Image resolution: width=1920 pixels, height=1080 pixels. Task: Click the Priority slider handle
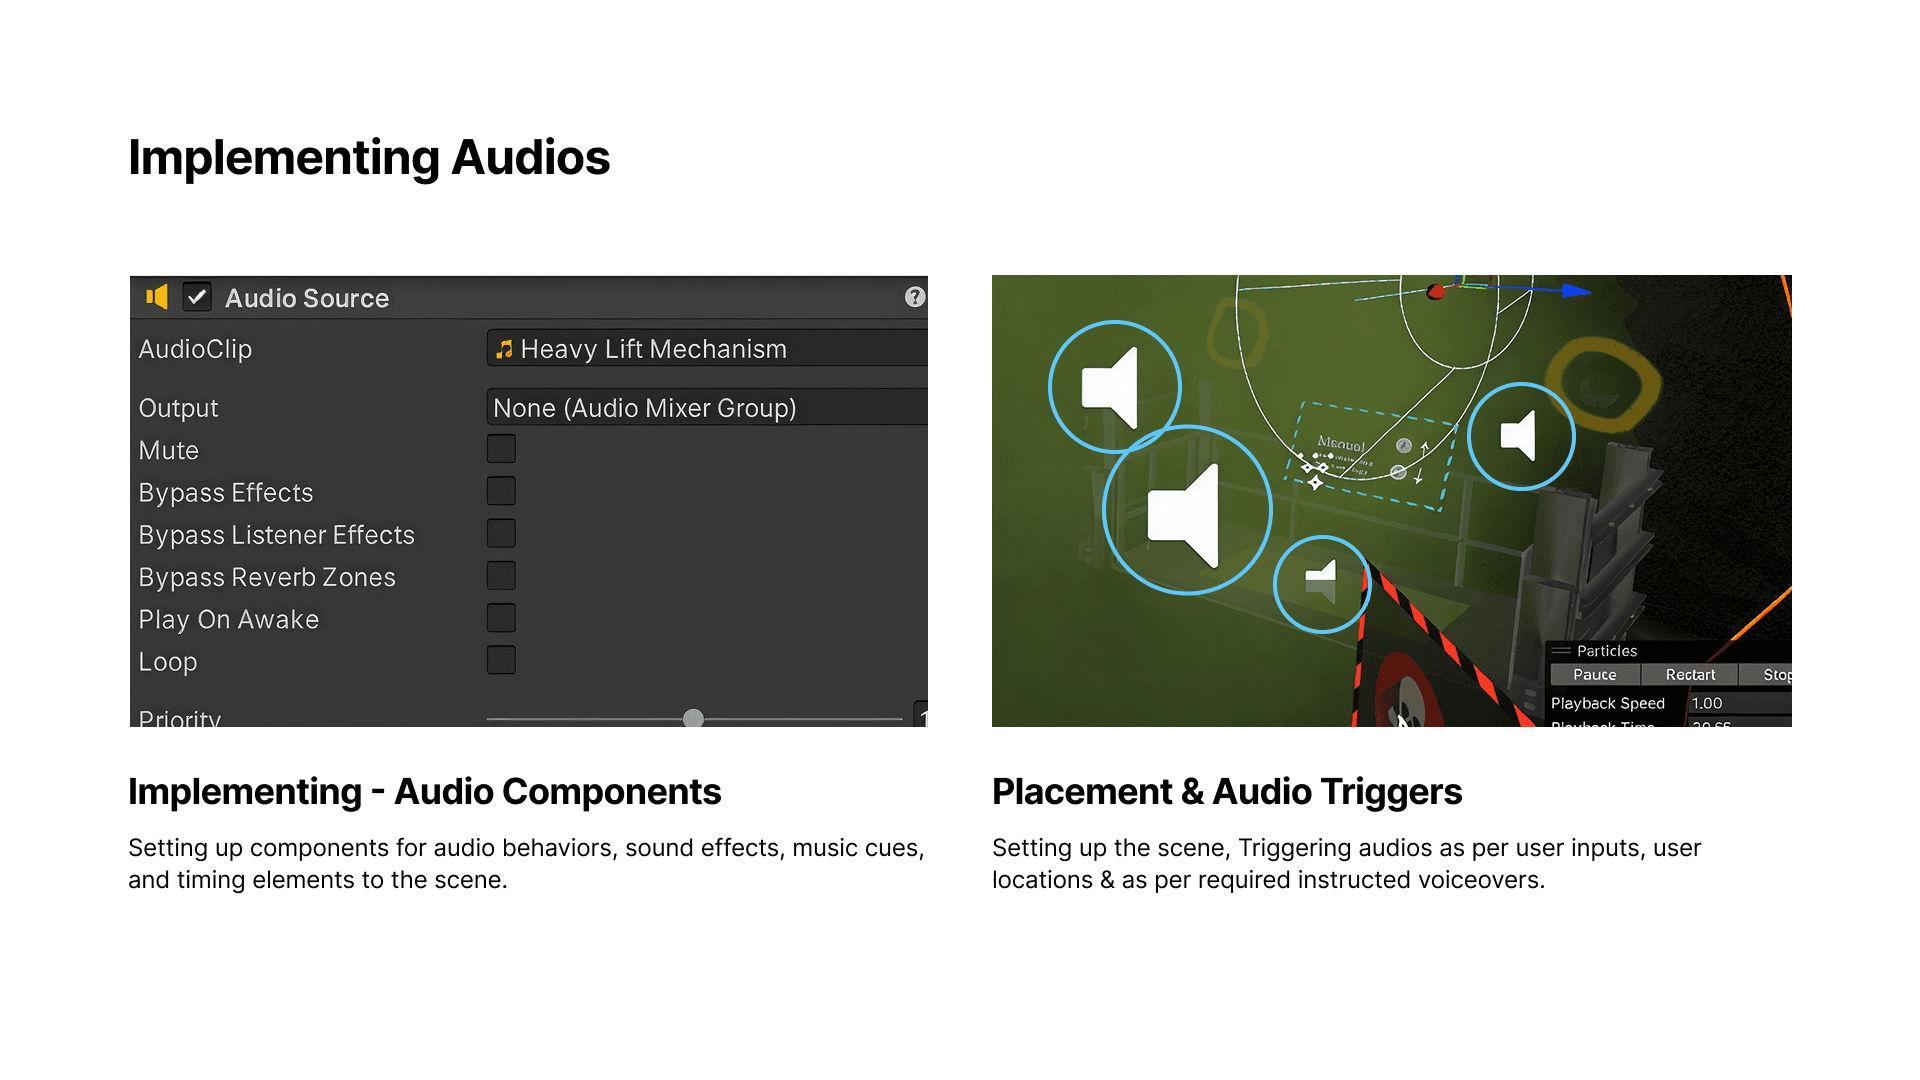[x=693, y=718]
